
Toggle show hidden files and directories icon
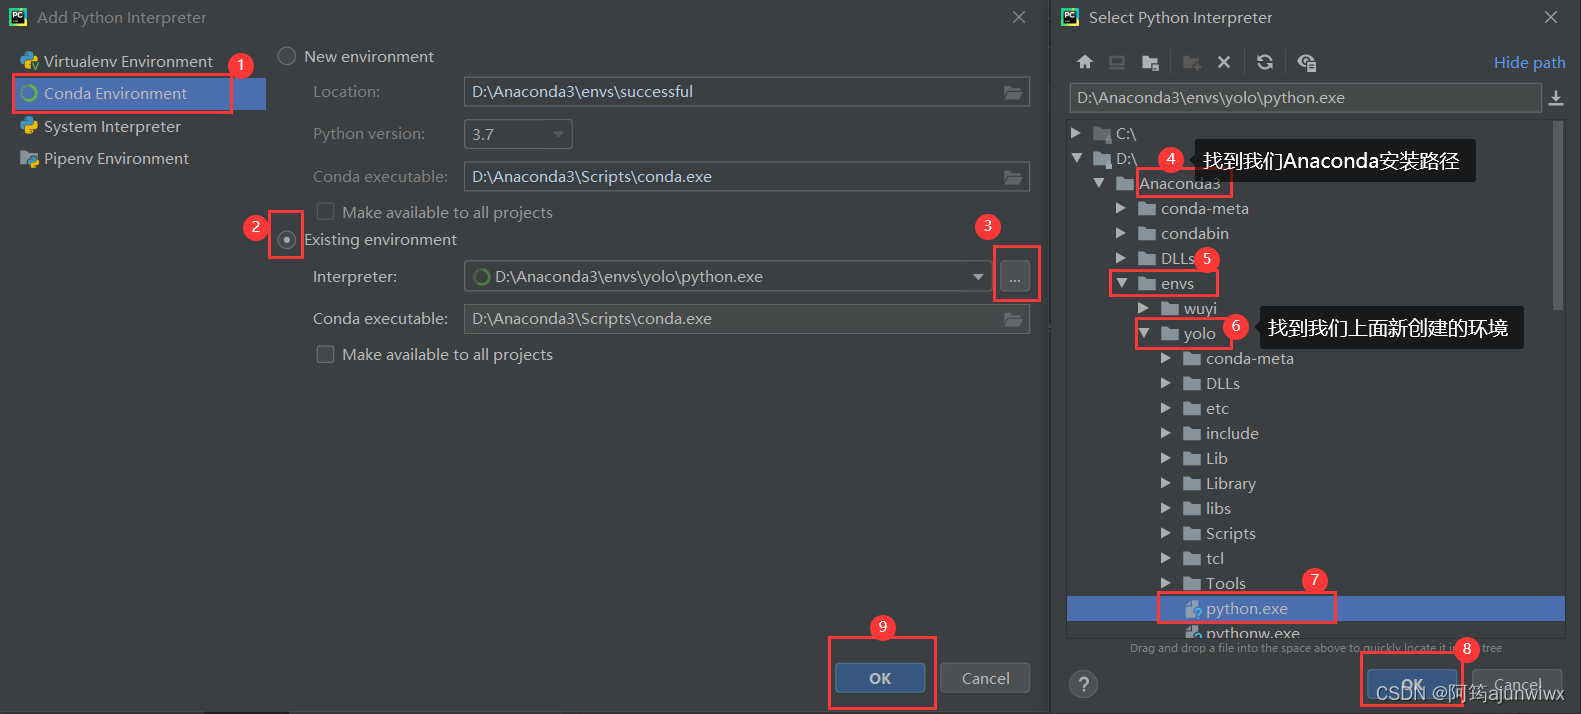click(1306, 62)
